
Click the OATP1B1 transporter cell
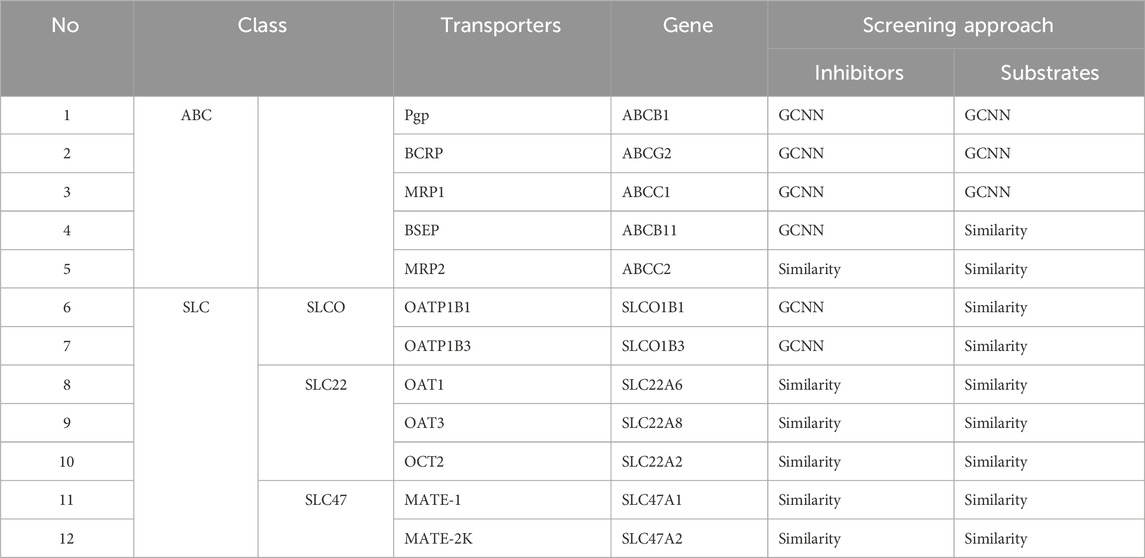coord(501,307)
